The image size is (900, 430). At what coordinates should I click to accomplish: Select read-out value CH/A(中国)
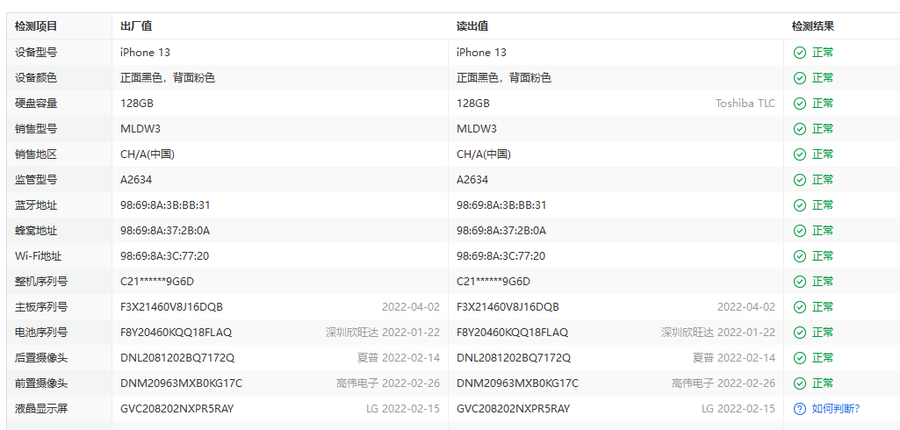pos(483,154)
